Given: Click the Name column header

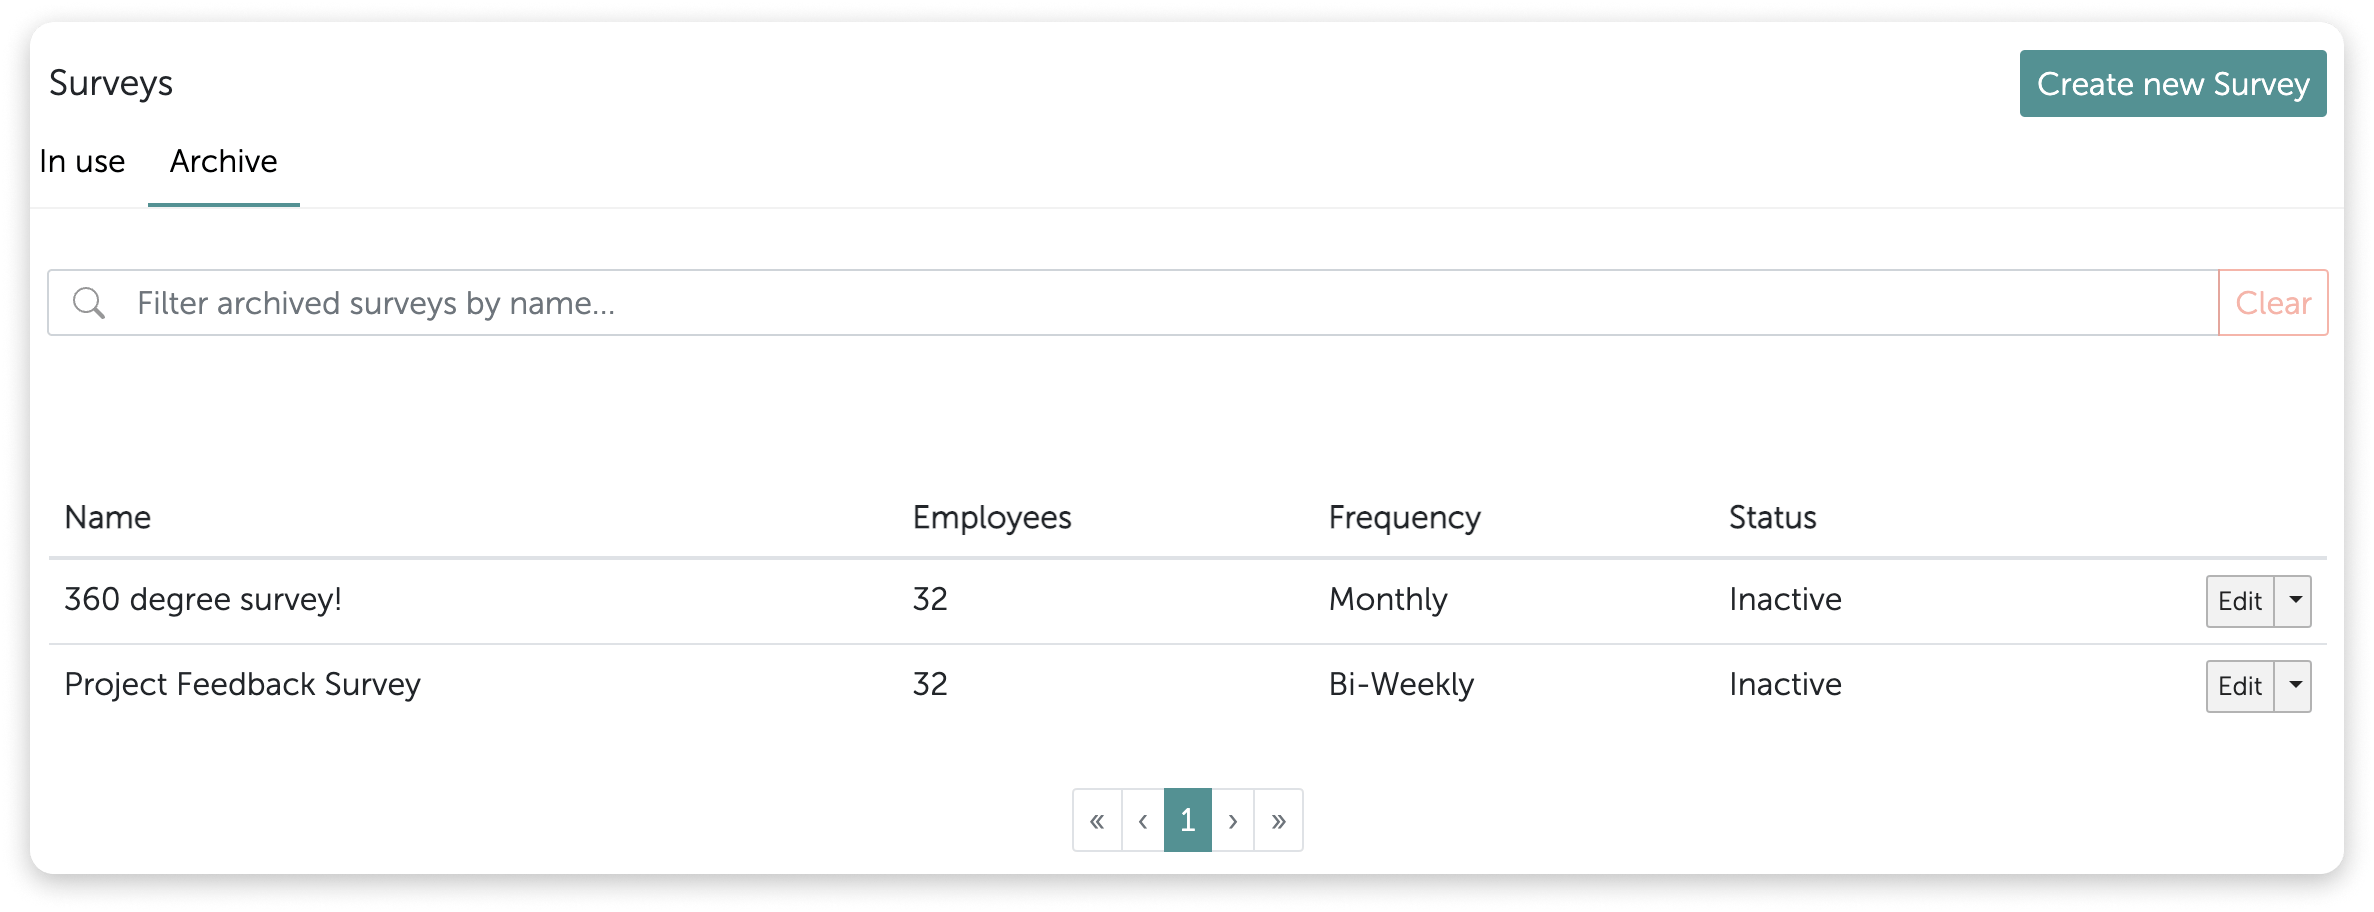Looking at the screenshot, I should click(x=108, y=517).
